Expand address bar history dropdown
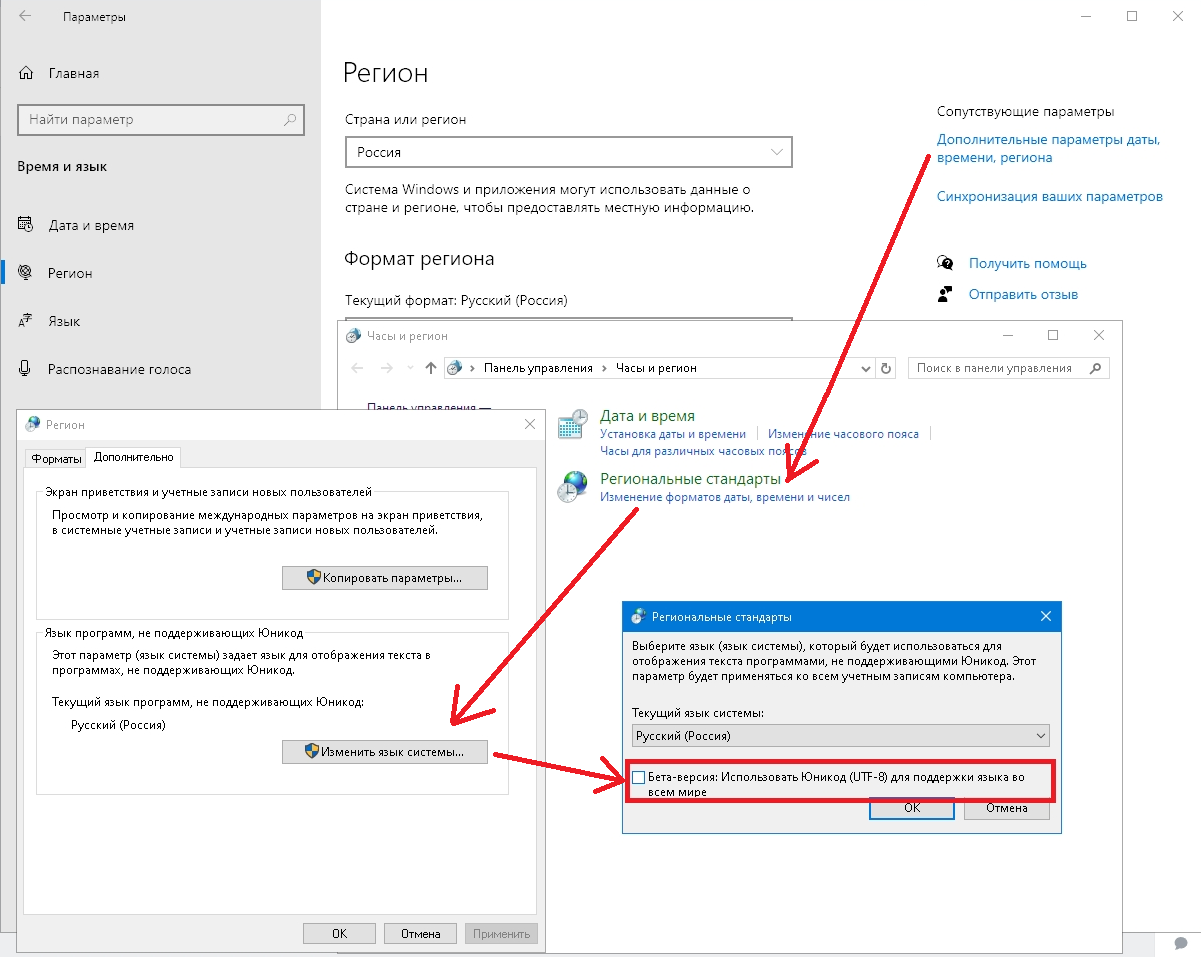1201x957 pixels. pos(866,368)
